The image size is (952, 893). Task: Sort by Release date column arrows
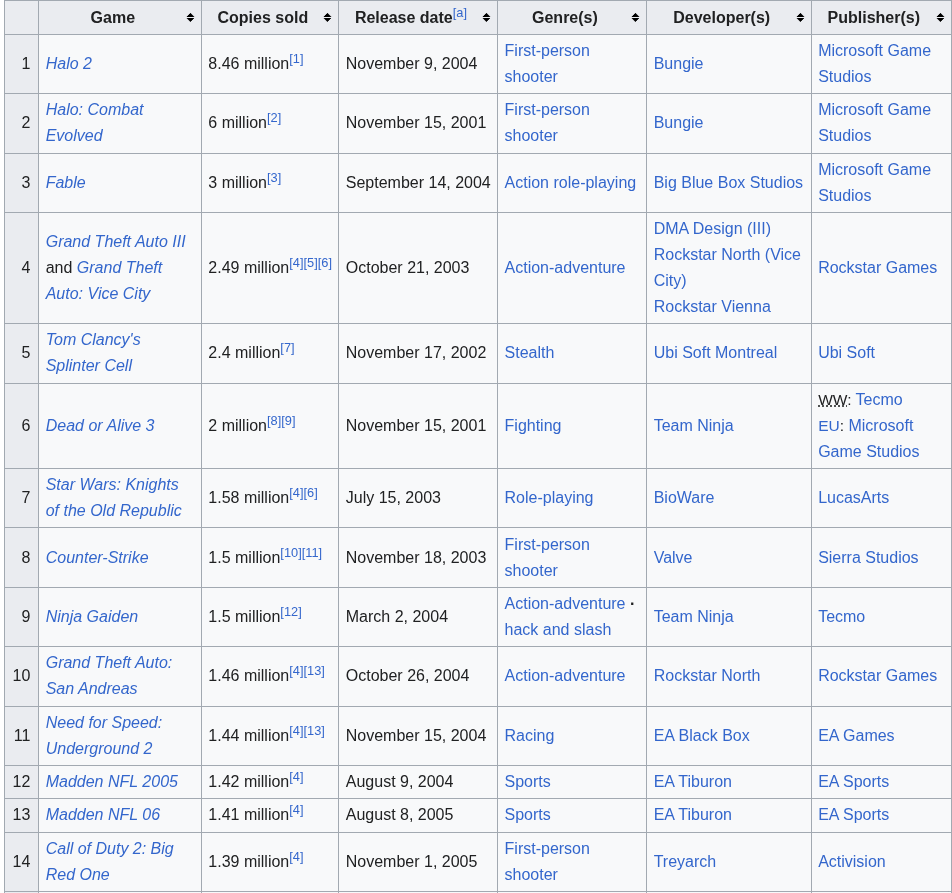pos(486,18)
